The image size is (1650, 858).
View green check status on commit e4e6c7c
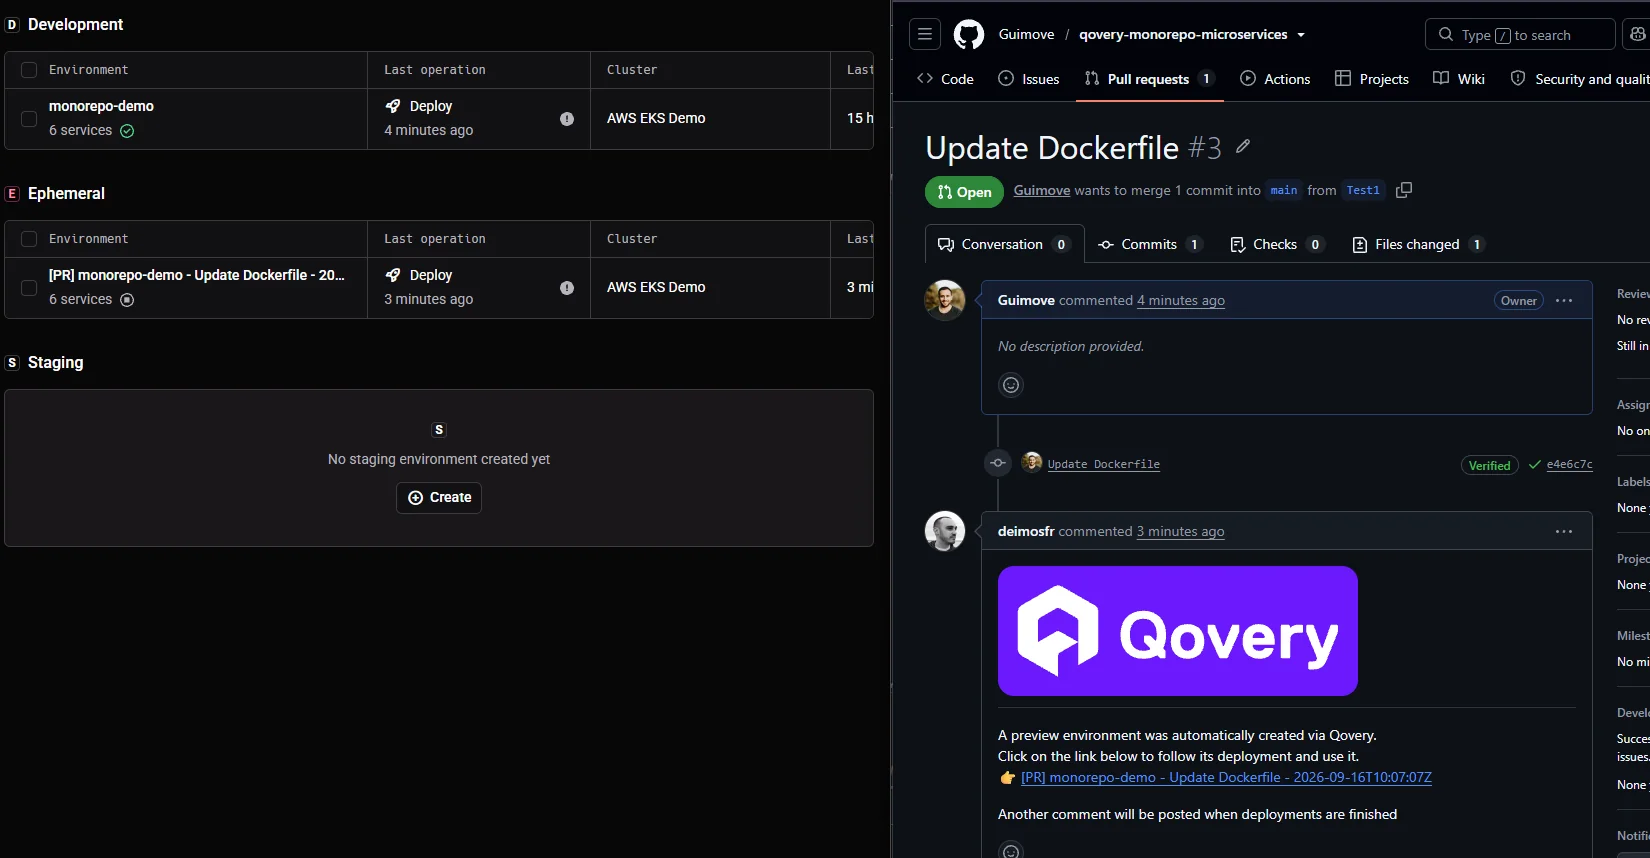click(1535, 464)
